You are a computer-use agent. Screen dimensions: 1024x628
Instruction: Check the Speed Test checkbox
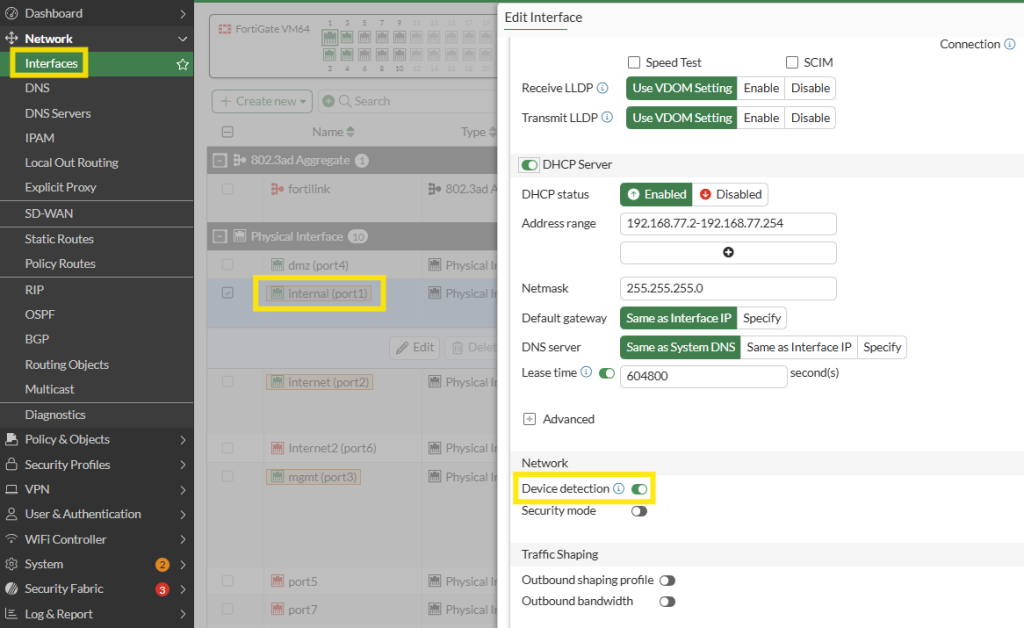point(634,62)
